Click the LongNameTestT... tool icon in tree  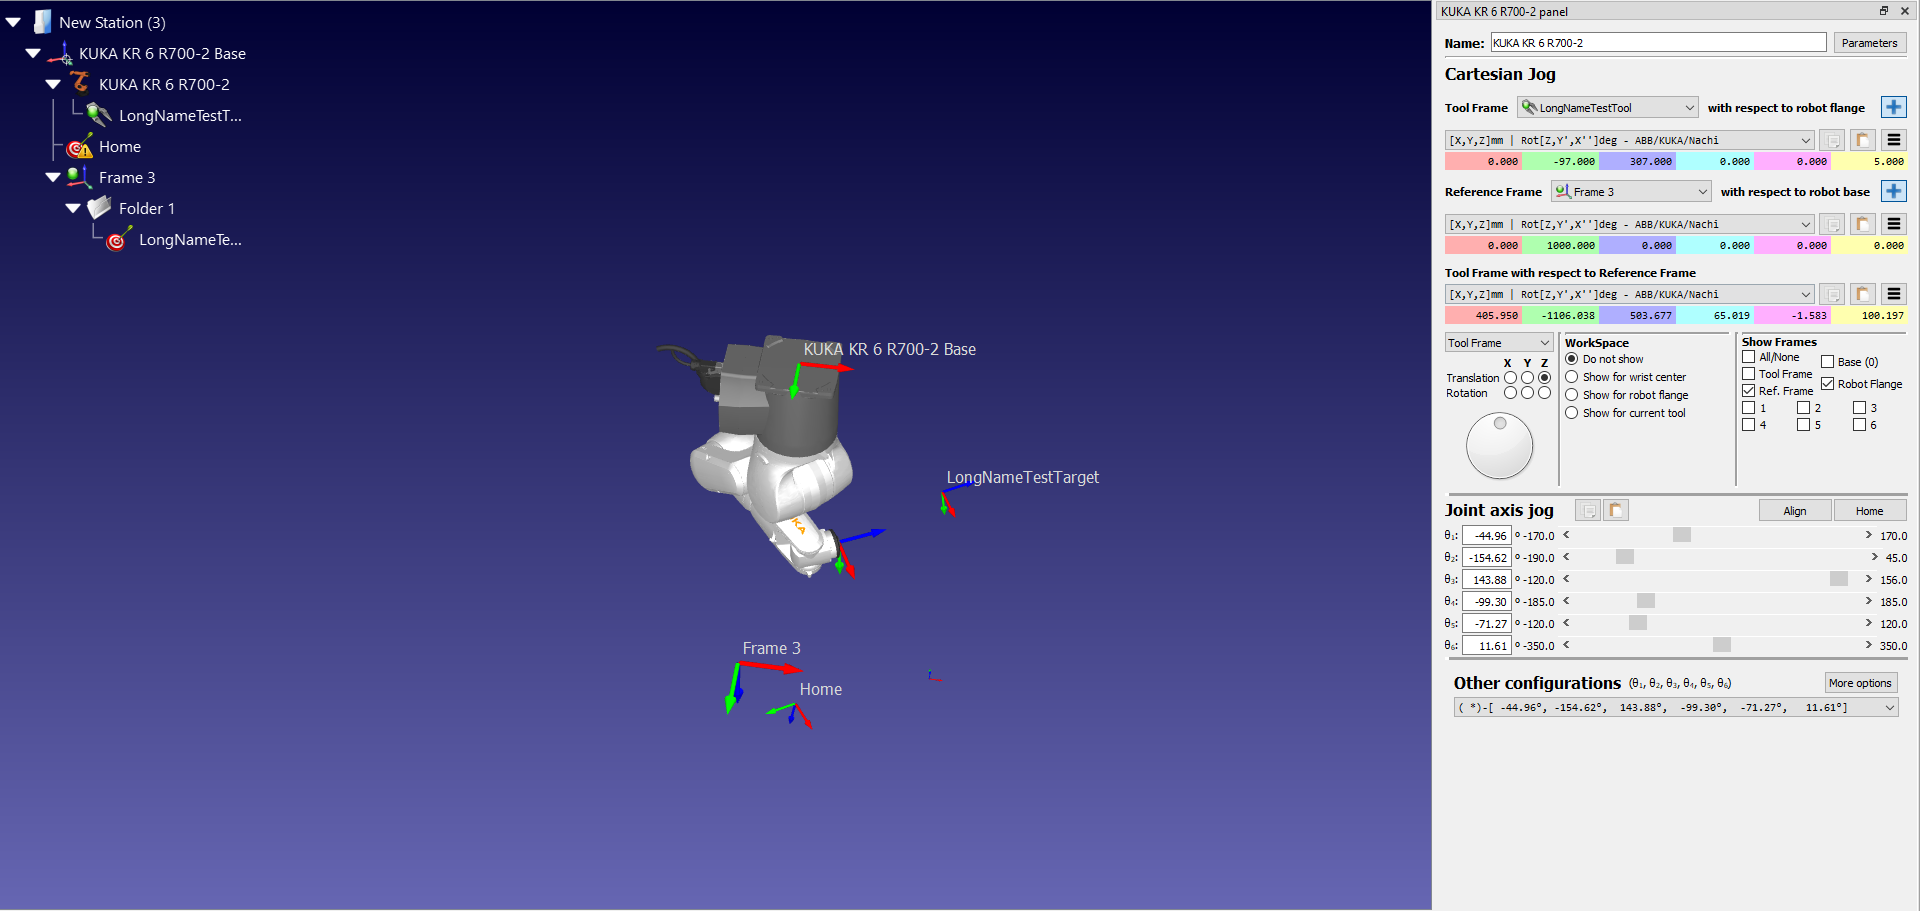point(99,115)
